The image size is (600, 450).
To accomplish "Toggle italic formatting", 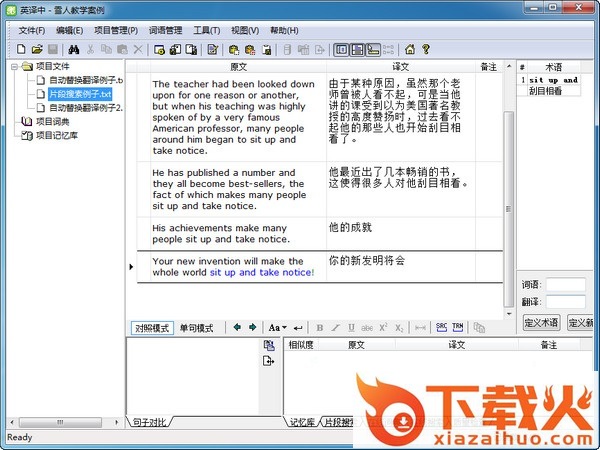I will (335, 328).
